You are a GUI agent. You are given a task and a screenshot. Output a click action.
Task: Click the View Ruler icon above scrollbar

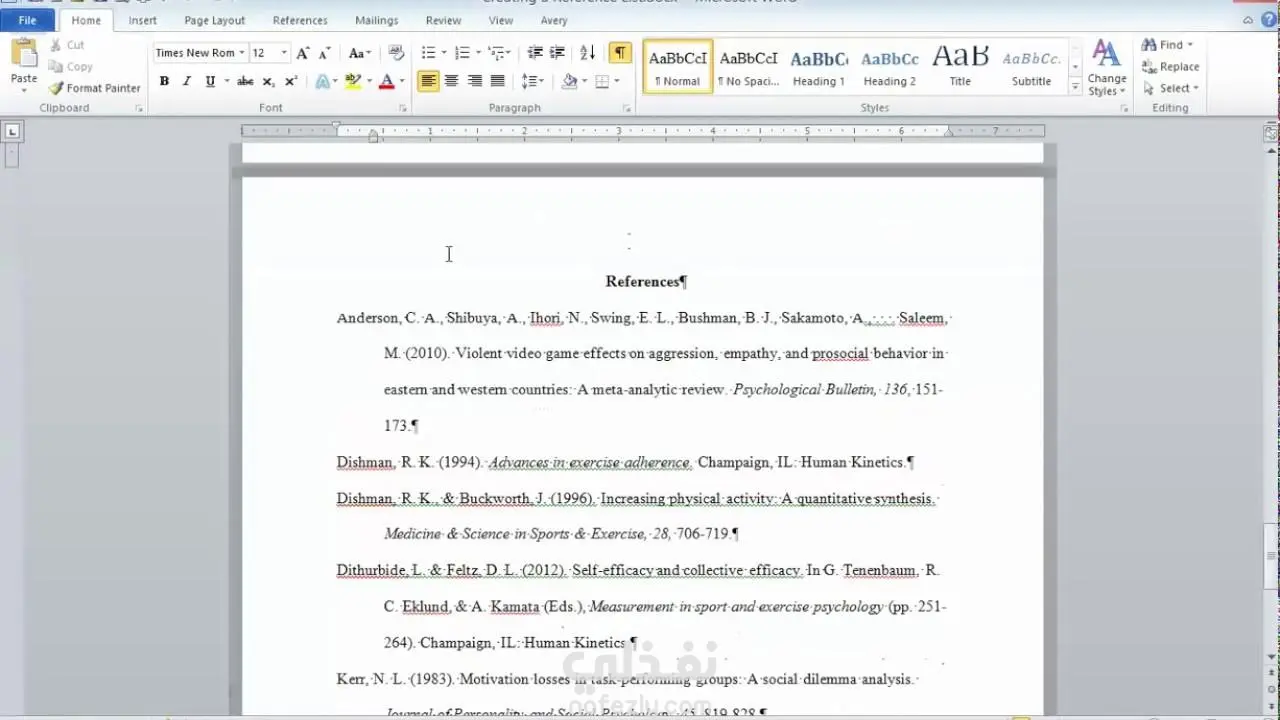pyautogui.click(x=1271, y=131)
